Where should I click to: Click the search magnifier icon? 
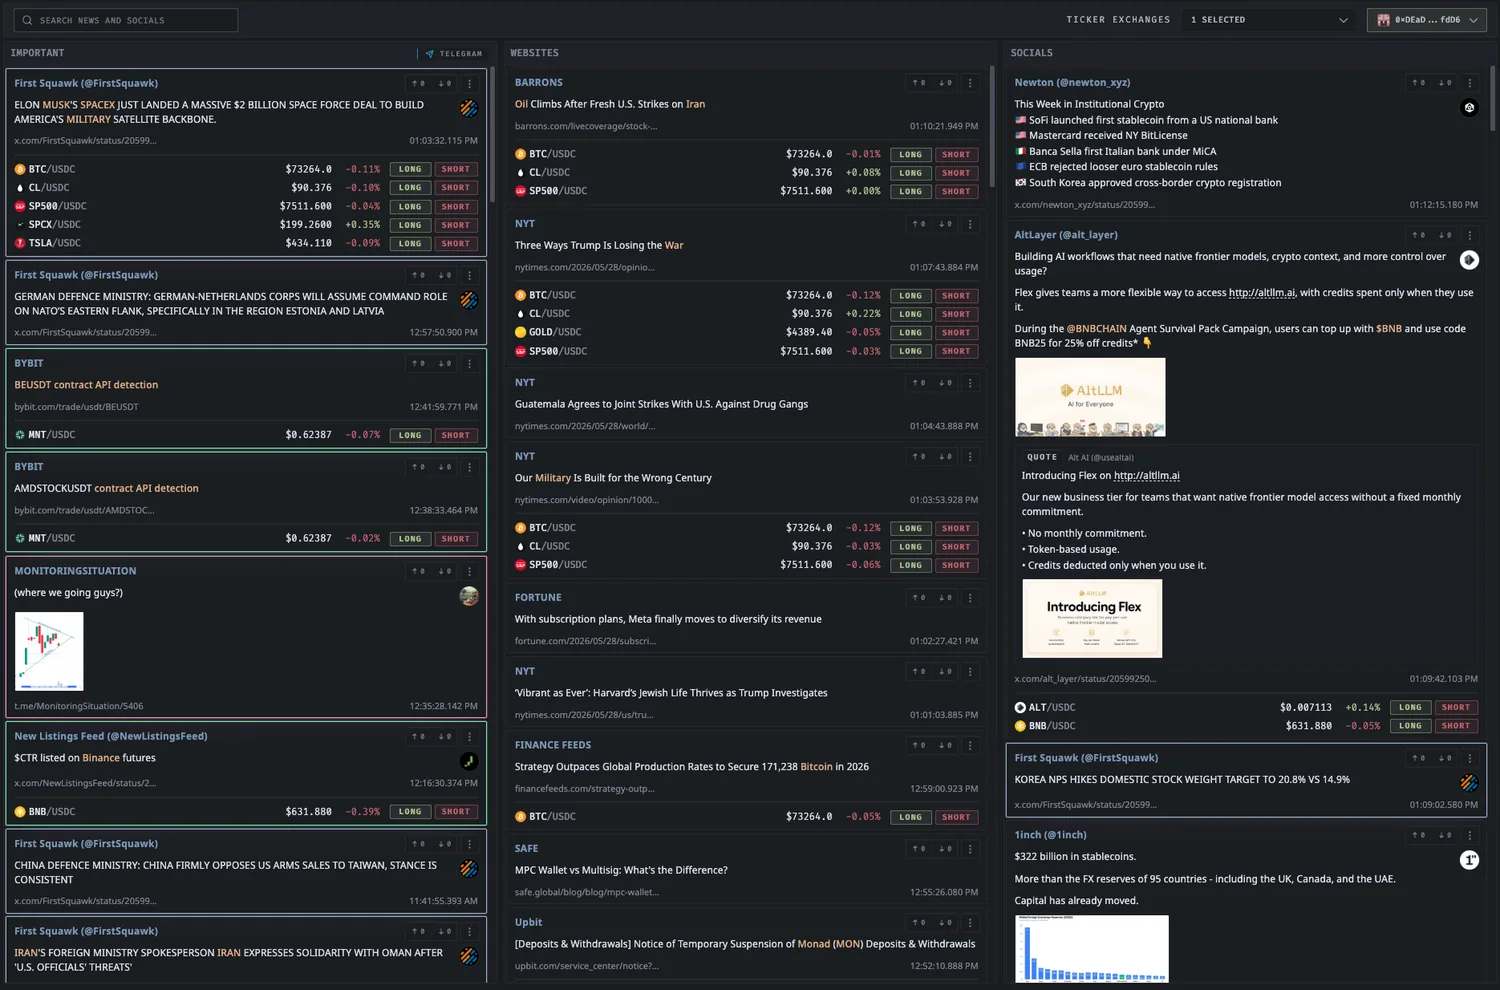pos(28,20)
